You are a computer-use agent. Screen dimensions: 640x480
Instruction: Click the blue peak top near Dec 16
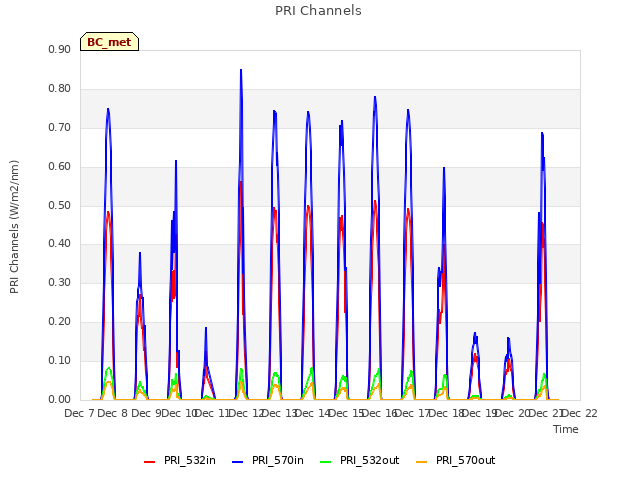click(x=375, y=98)
